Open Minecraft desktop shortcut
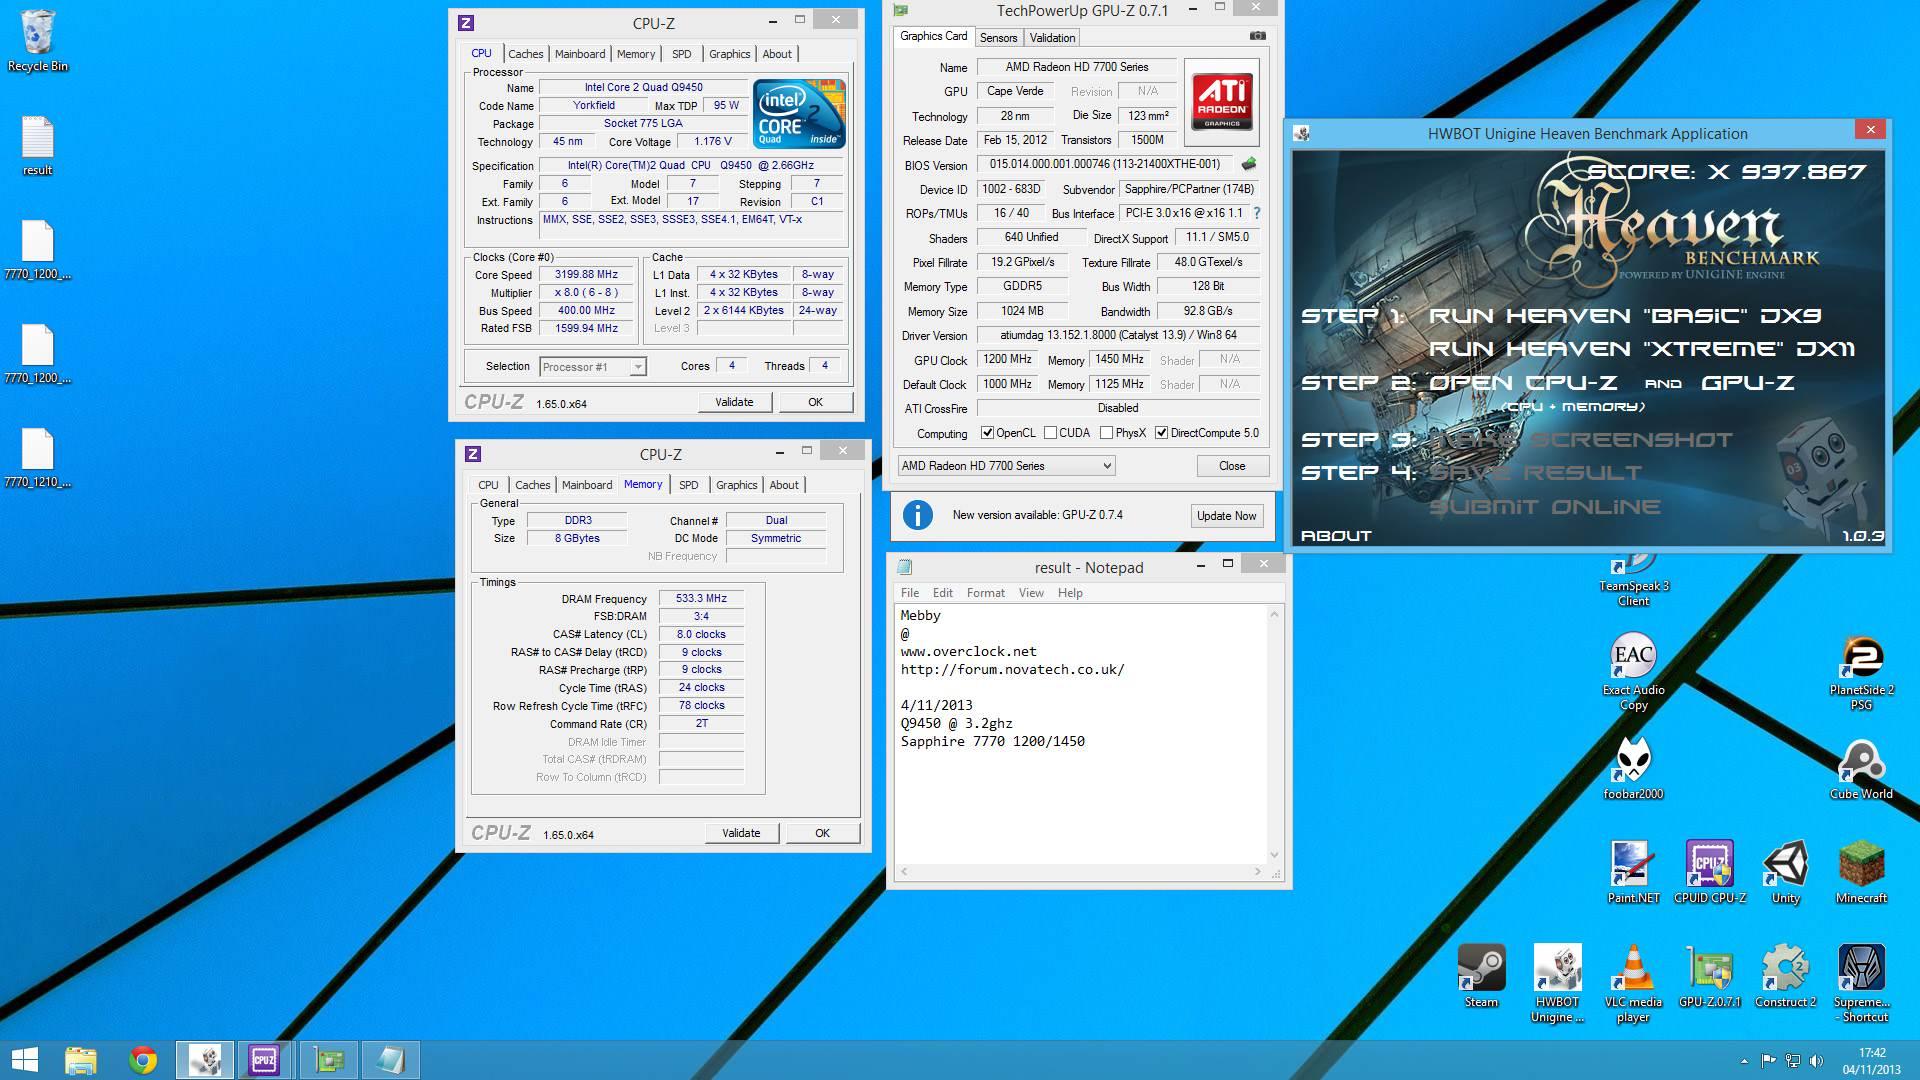The height and width of the screenshot is (1080, 1920). point(1861,871)
